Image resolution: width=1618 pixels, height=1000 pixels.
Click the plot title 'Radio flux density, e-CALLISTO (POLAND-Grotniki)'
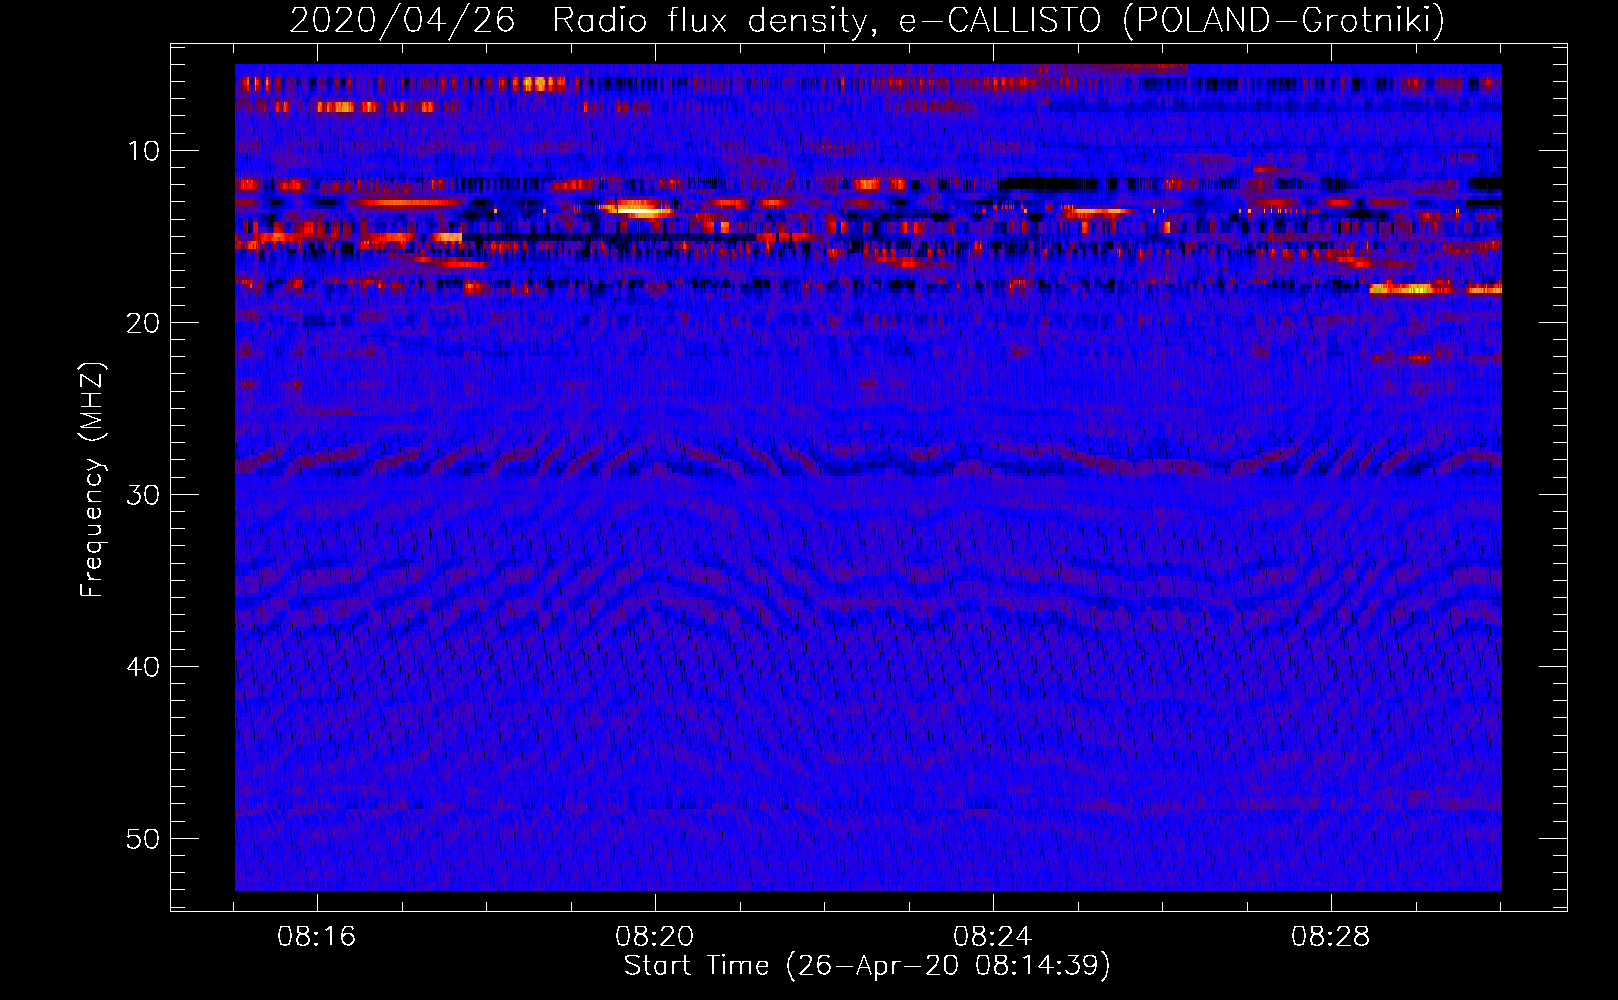[998, 20]
